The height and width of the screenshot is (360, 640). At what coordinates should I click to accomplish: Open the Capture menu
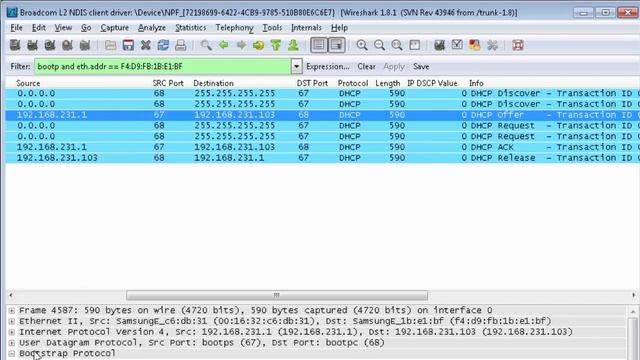[x=115, y=28]
